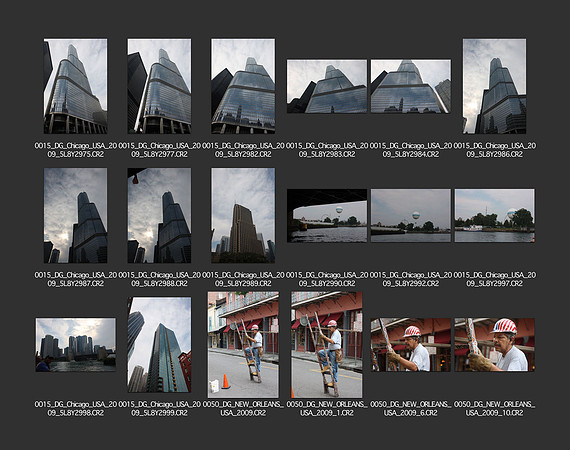Select thumbnail of photo 5L8Y2997.CR2
Viewport: 570px width, 450px height.
click(494, 216)
